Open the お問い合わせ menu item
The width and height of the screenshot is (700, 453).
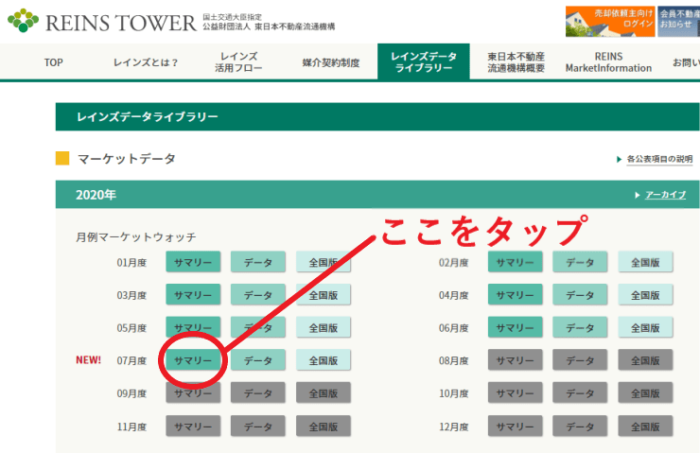click(686, 62)
